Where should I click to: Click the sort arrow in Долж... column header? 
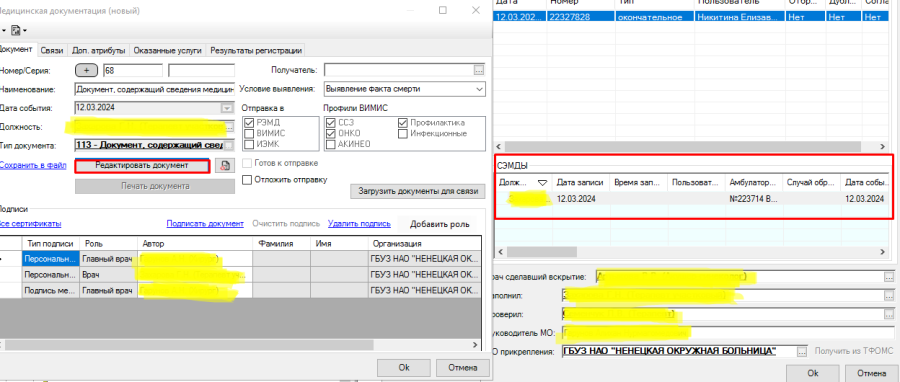(542, 183)
